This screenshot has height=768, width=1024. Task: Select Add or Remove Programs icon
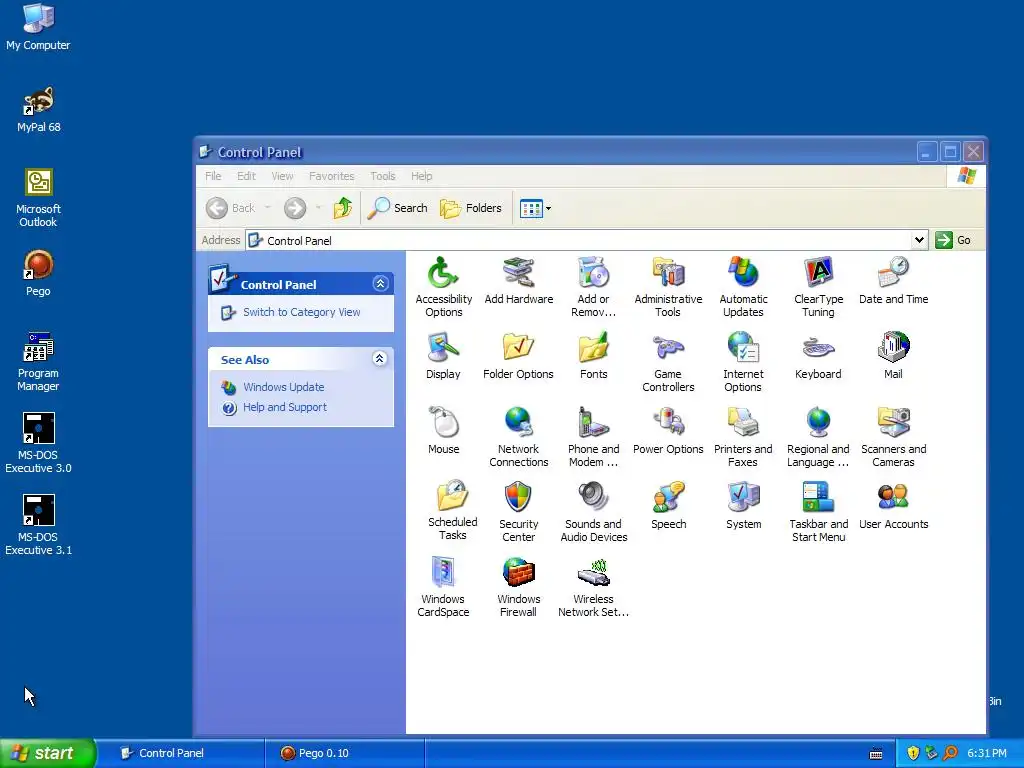tap(593, 273)
